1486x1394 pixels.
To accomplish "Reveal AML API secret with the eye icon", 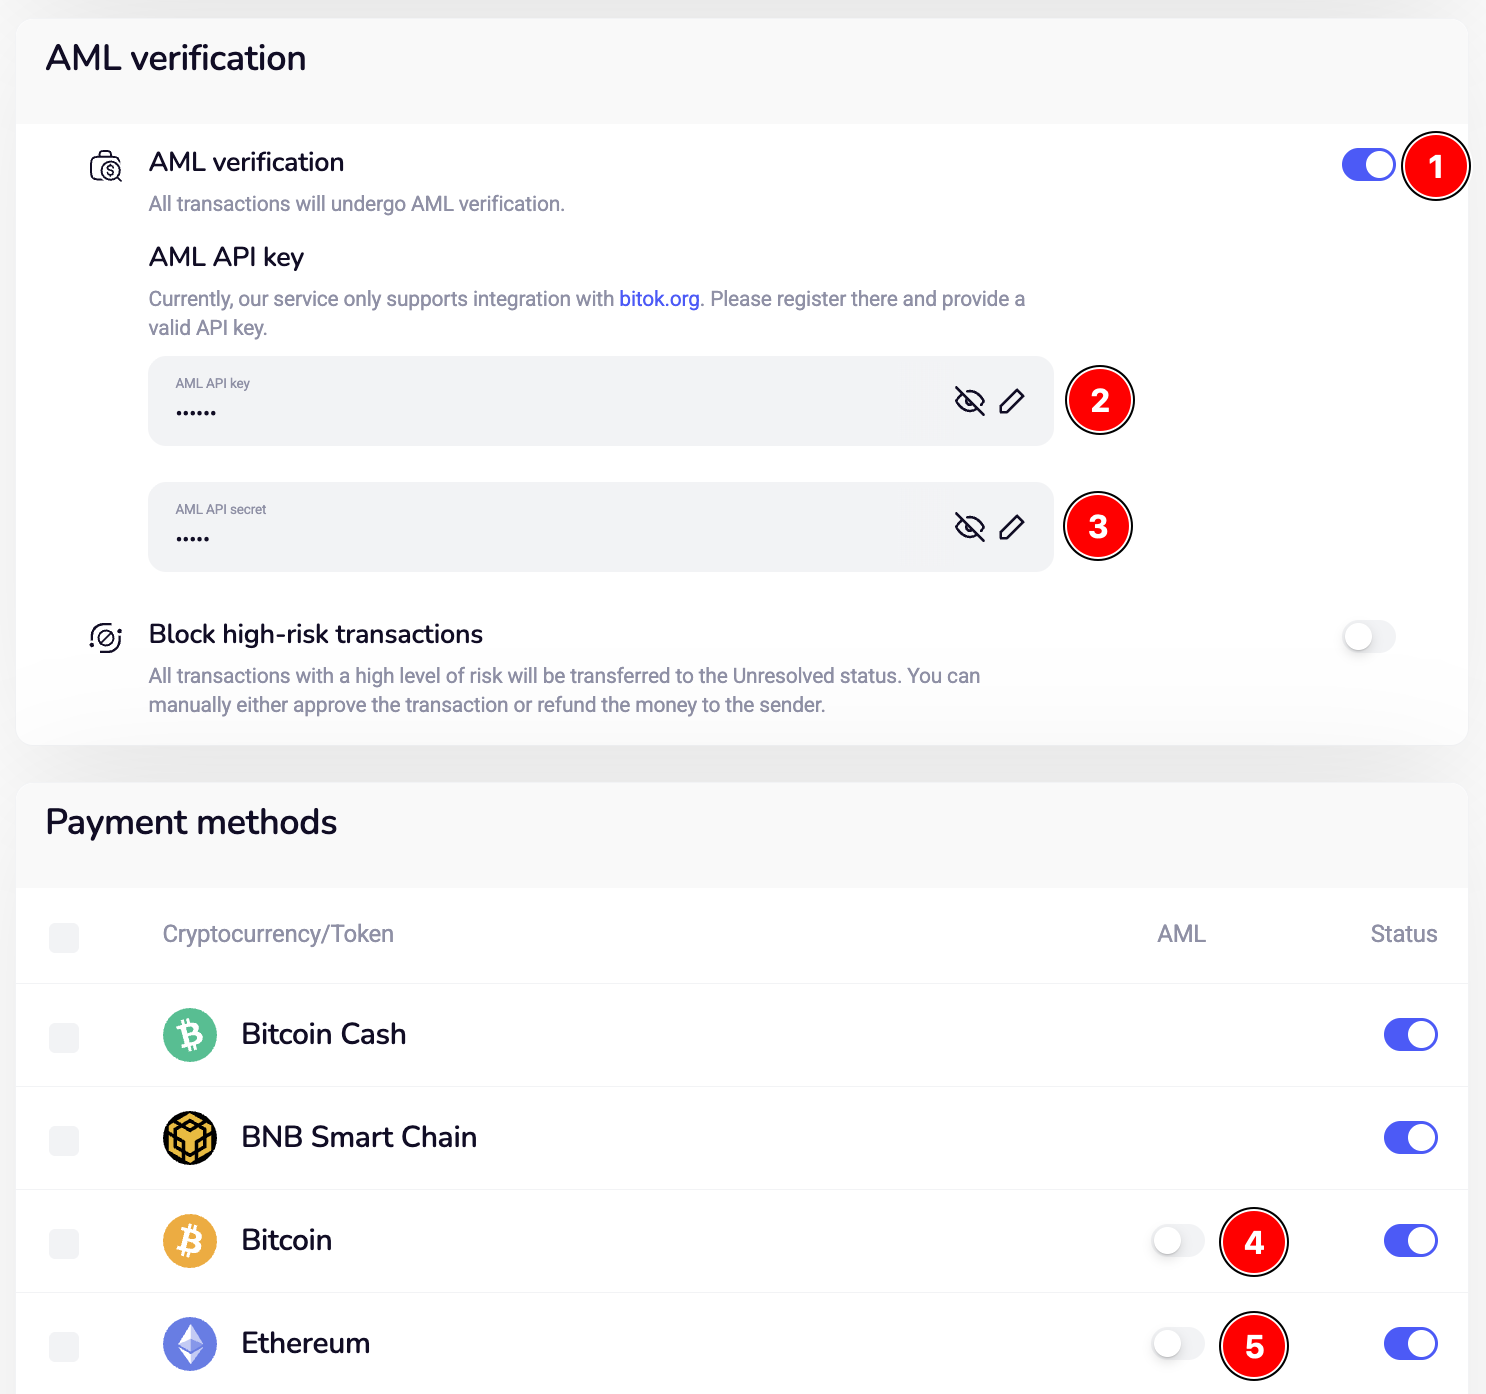I will click(x=969, y=527).
